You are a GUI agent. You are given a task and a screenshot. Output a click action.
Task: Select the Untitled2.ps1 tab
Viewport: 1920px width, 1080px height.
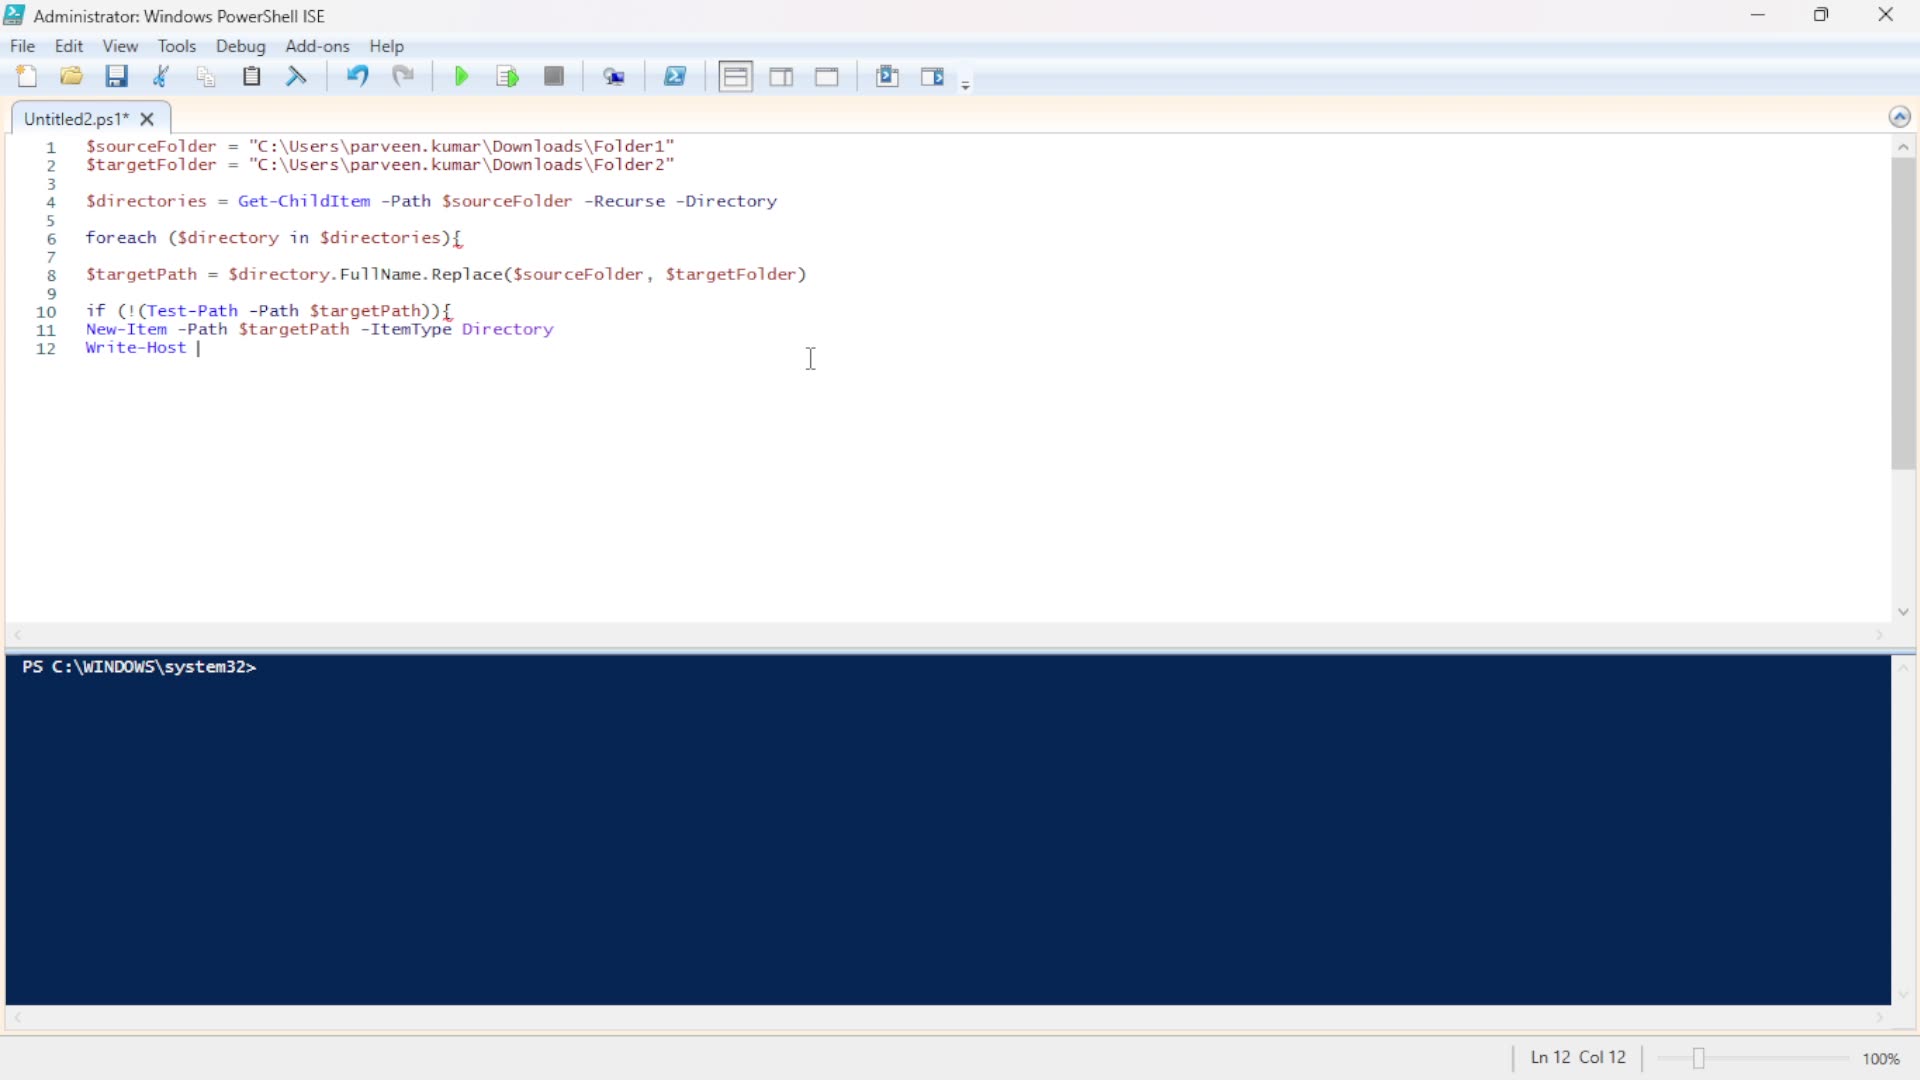click(75, 118)
